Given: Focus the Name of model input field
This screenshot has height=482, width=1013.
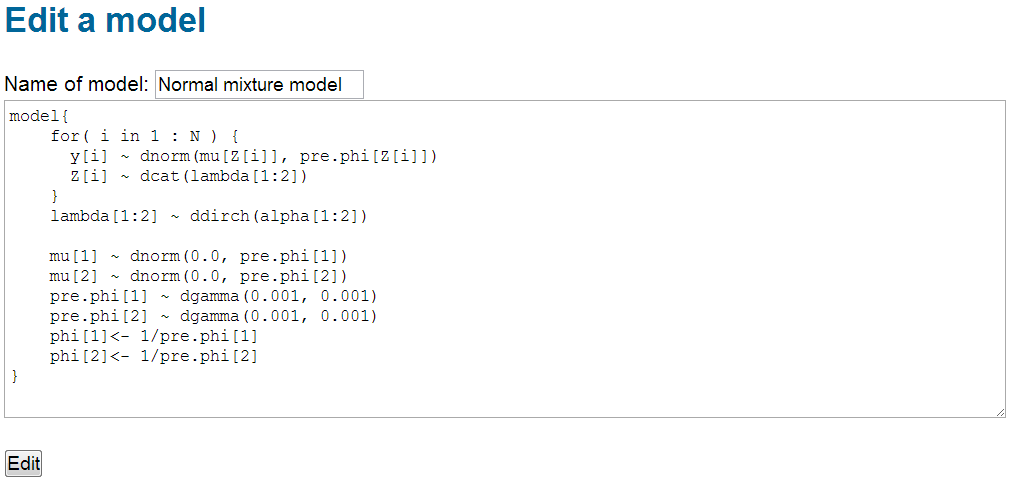Looking at the screenshot, I should click(259, 85).
